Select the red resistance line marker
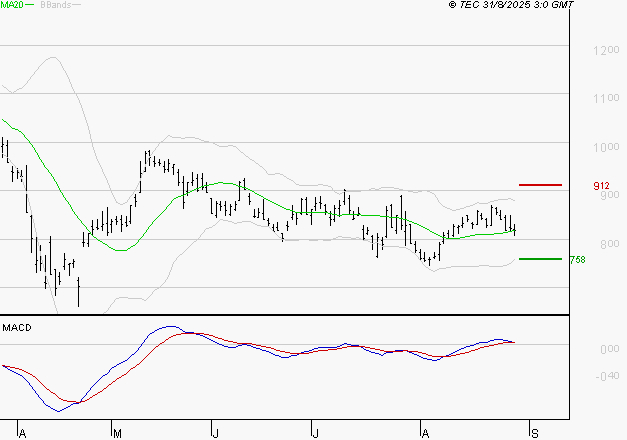This screenshot has height=440, width=627. (540, 185)
